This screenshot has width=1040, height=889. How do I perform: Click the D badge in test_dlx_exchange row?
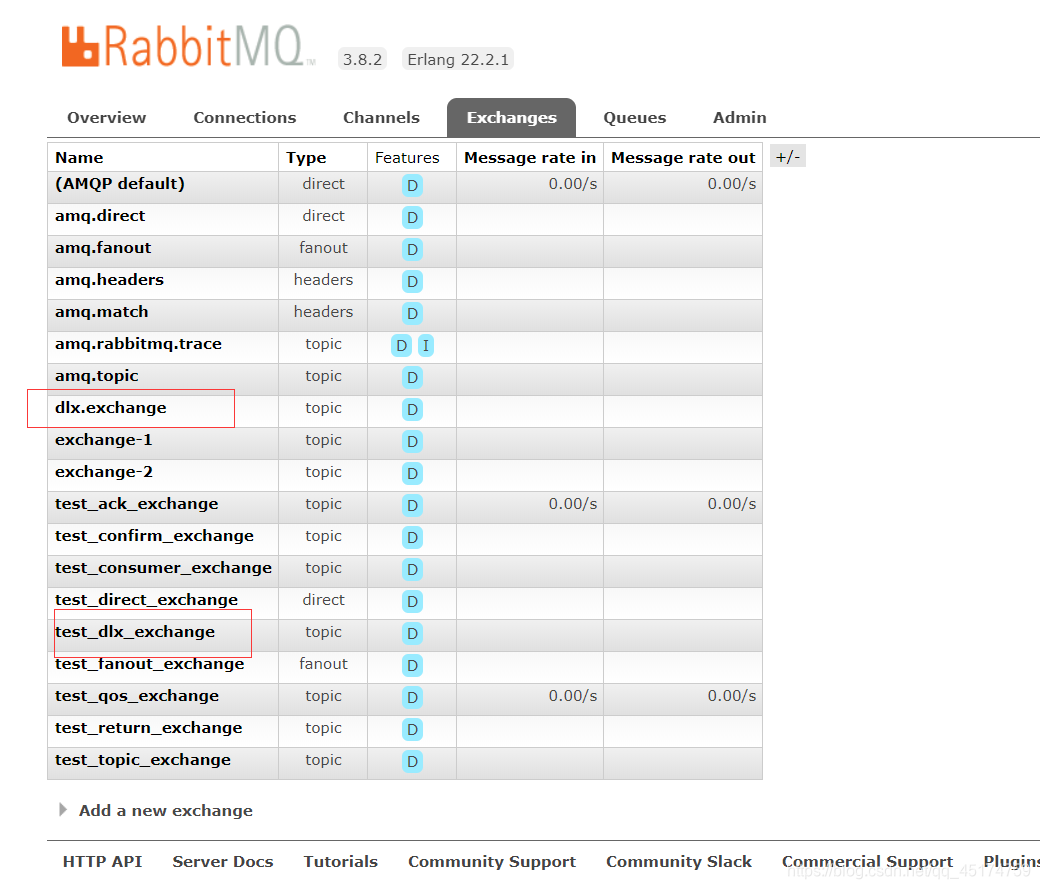pyautogui.click(x=412, y=634)
